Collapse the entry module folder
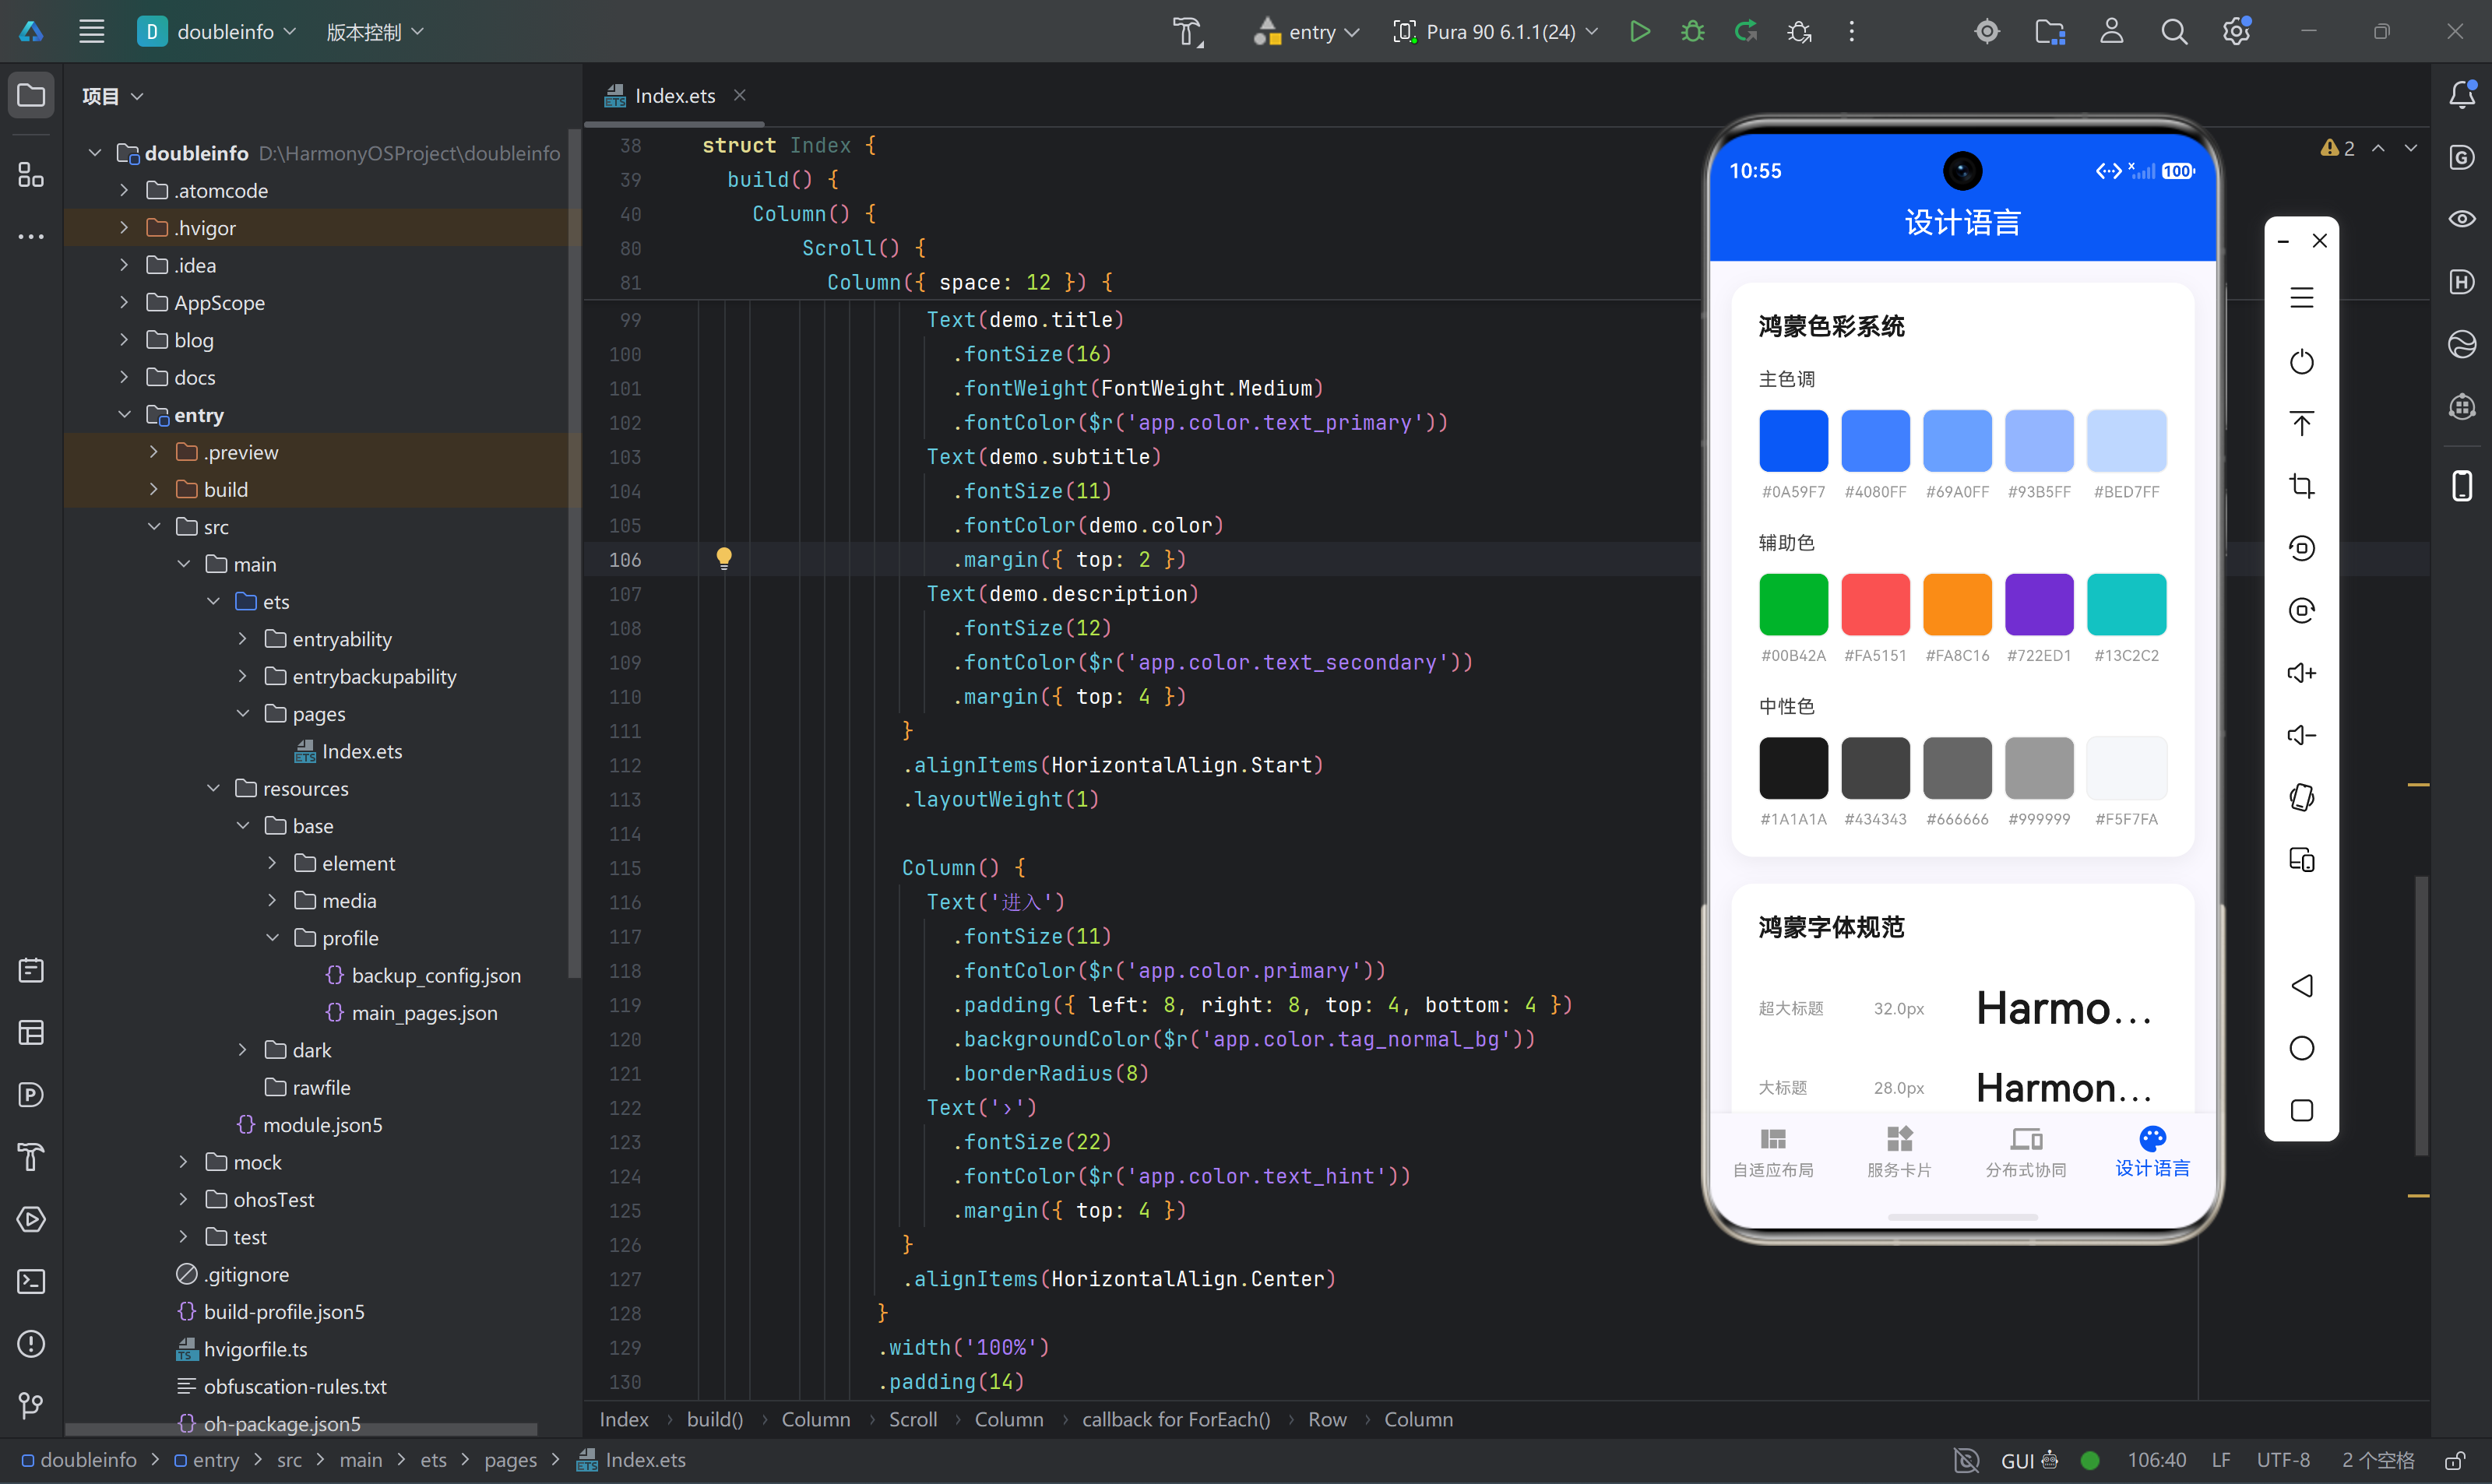The image size is (2492, 1484). tap(124, 415)
